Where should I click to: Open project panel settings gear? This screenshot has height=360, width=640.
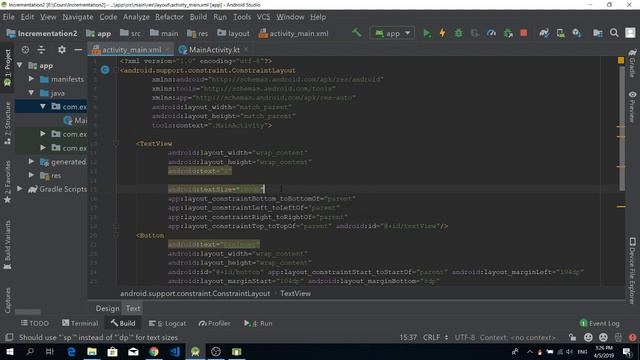[x=62, y=50]
